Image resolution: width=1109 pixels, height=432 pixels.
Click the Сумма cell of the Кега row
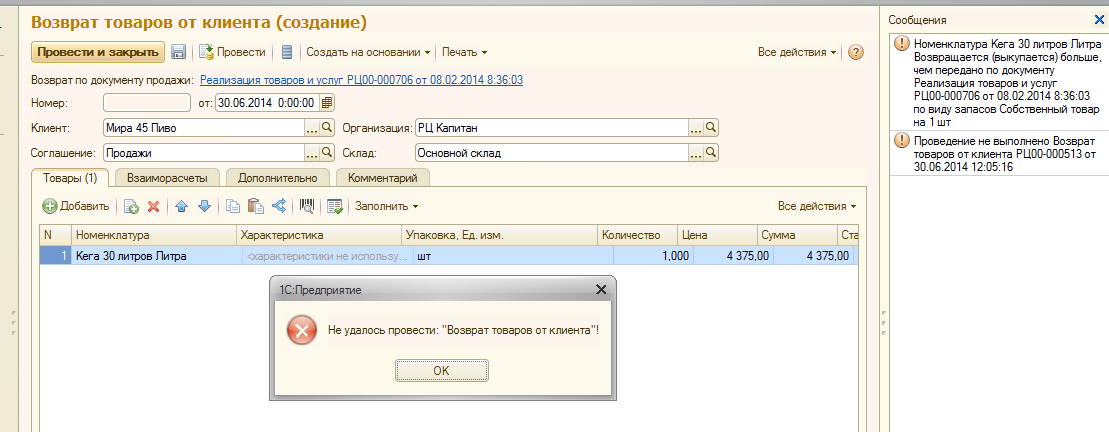point(813,256)
